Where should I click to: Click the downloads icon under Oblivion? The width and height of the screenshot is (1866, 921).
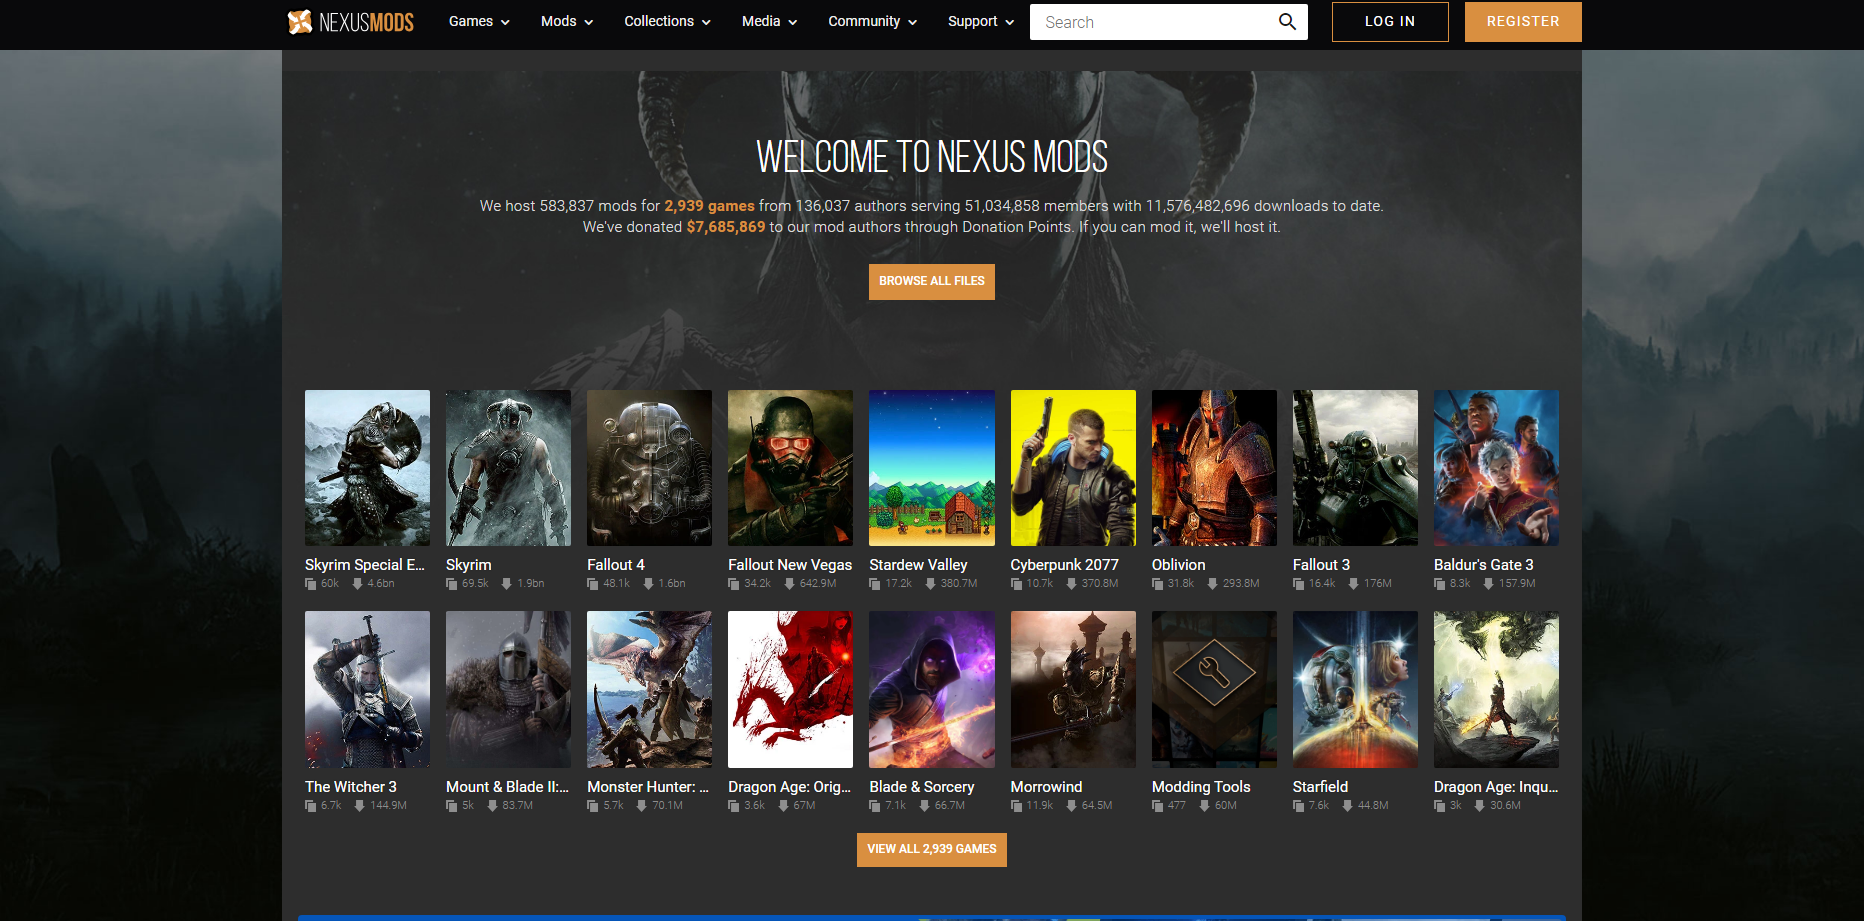tap(1212, 584)
